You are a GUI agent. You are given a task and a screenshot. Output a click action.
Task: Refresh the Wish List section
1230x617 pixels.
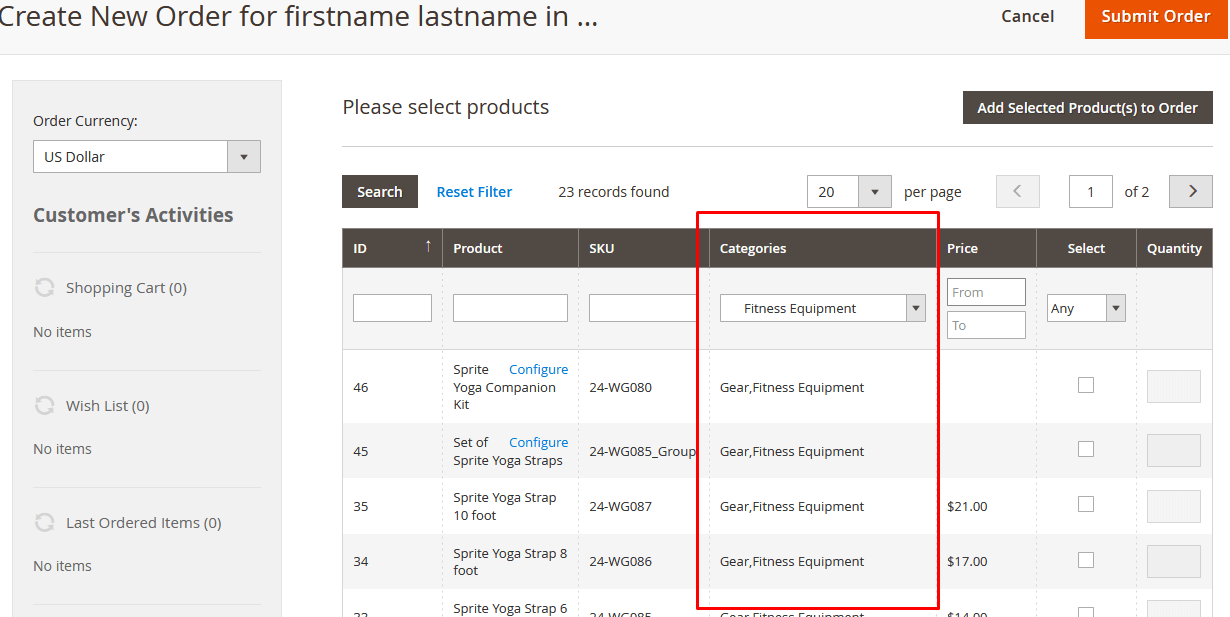44,405
